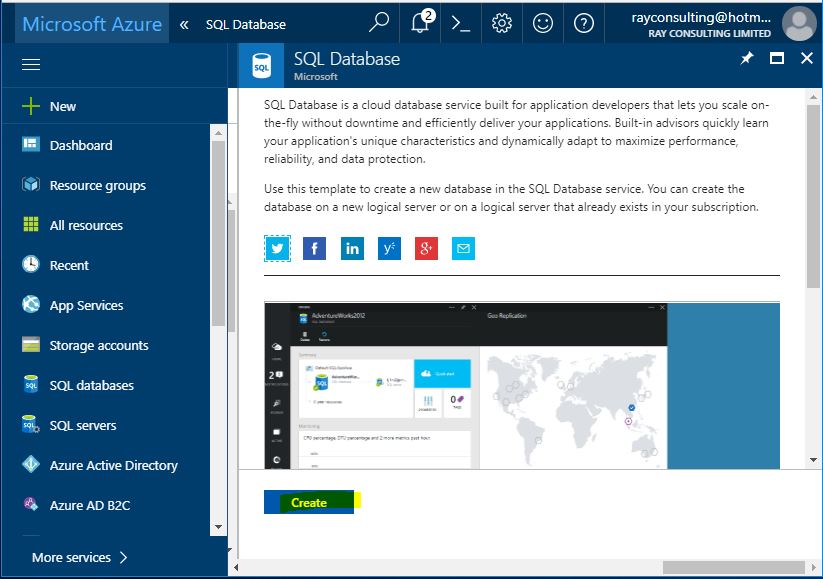Click the Recent clock icon
The height and width of the screenshot is (579, 823).
point(31,264)
